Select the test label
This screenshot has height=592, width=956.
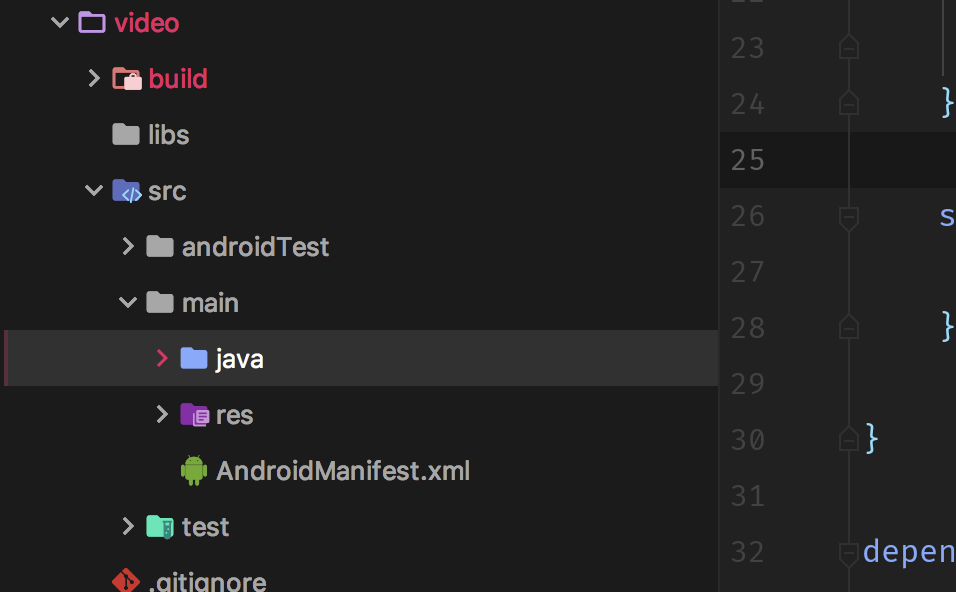[x=205, y=527]
